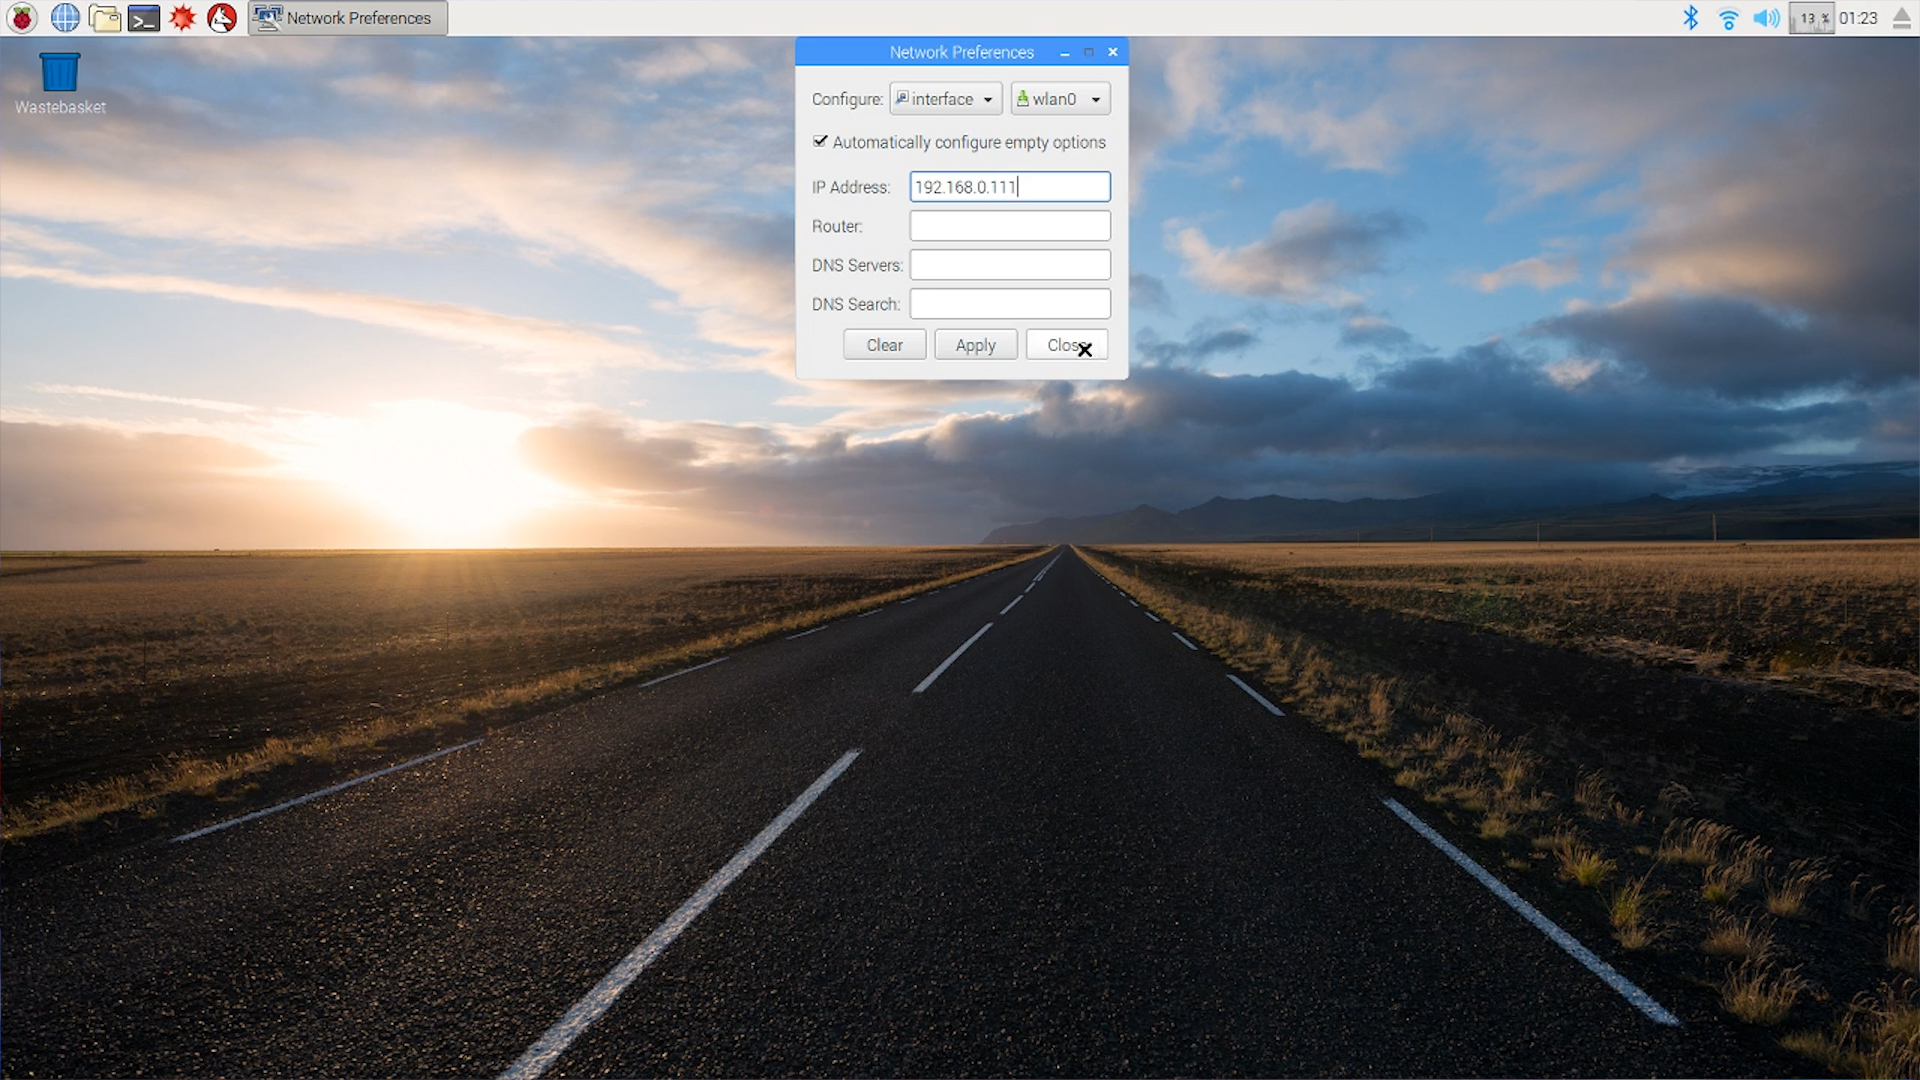Open the wlan0 interface dropdown
The image size is (1920, 1080).
point(1060,99)
